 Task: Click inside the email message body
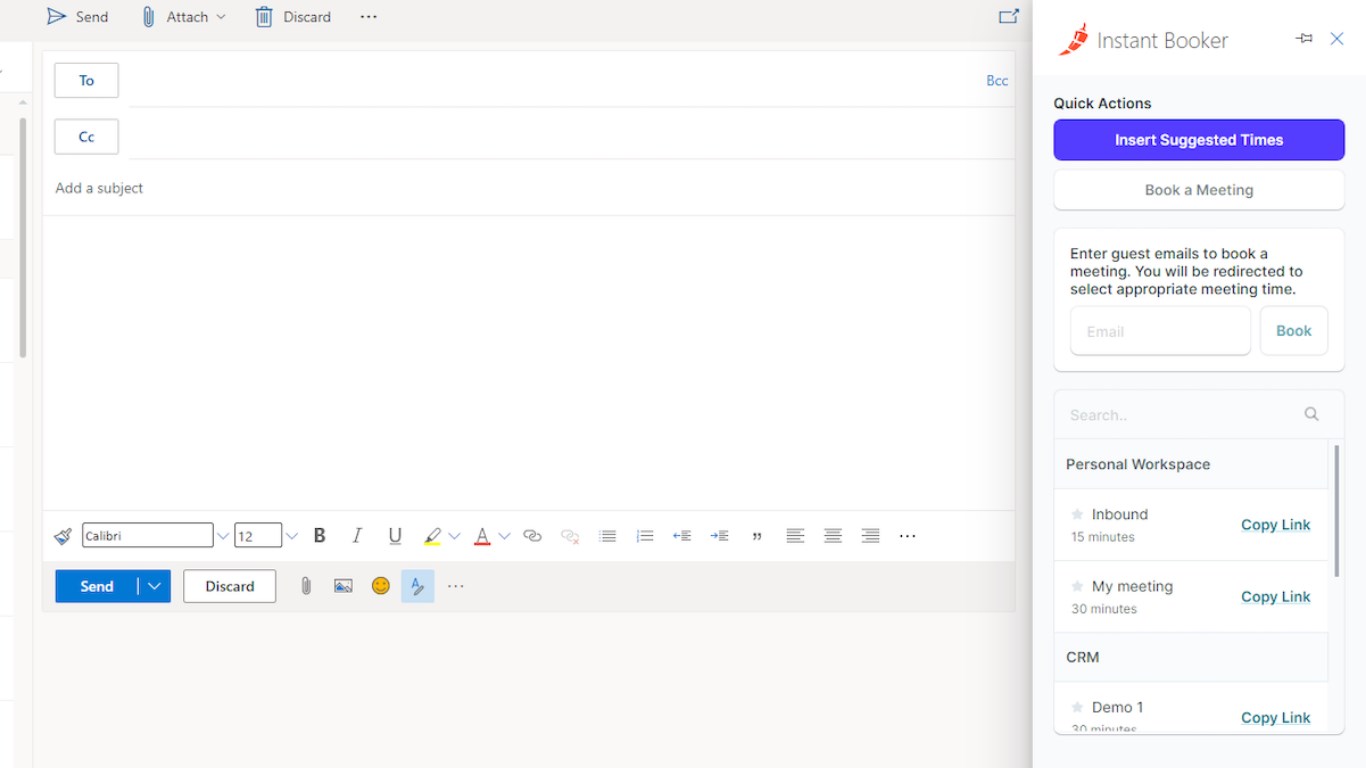pyautogui.click(x=528, y=362)
